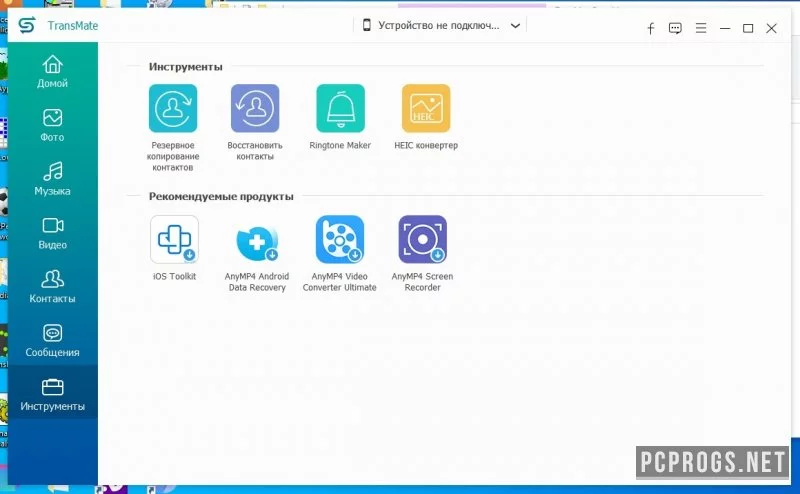
Task: Select AnyMP4 Screen Recorder icon
Action: (x=422, y=239)
